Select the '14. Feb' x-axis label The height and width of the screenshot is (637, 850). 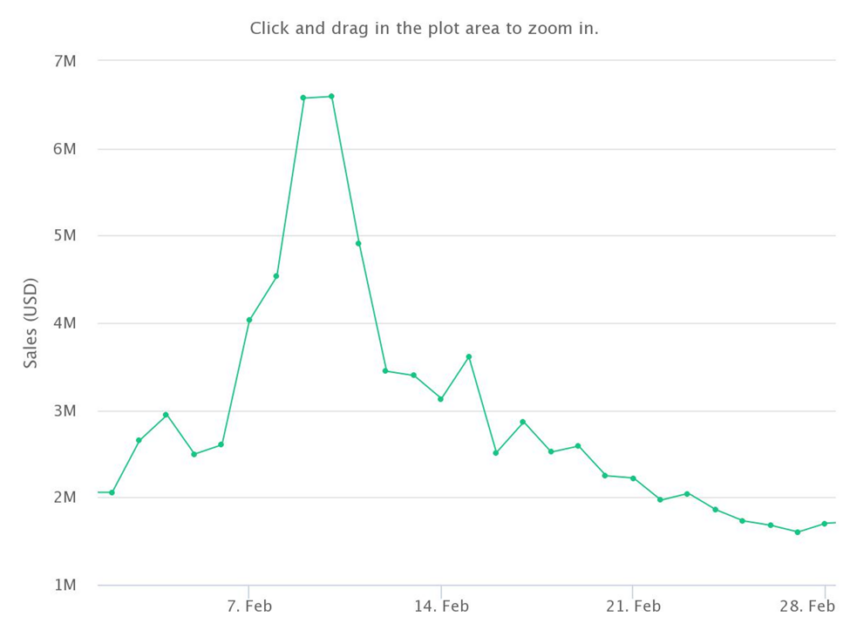tap(441, 606)
